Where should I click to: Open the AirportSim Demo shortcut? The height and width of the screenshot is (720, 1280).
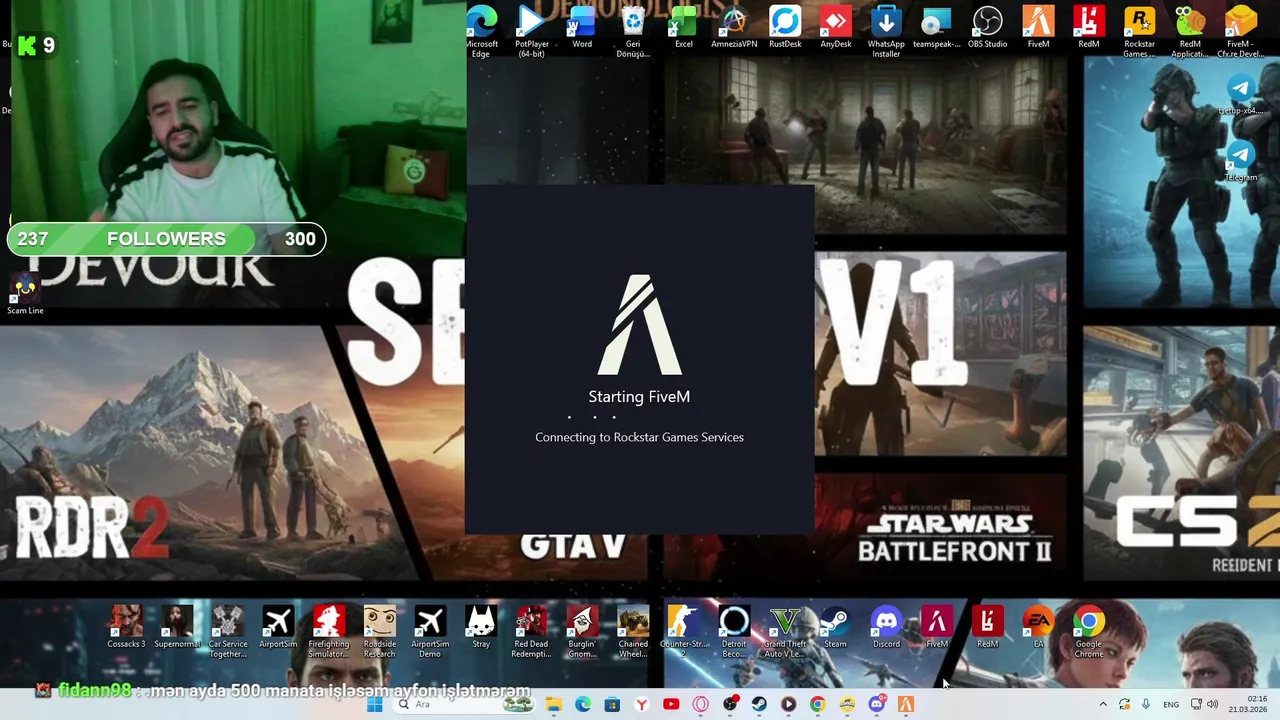430,631
